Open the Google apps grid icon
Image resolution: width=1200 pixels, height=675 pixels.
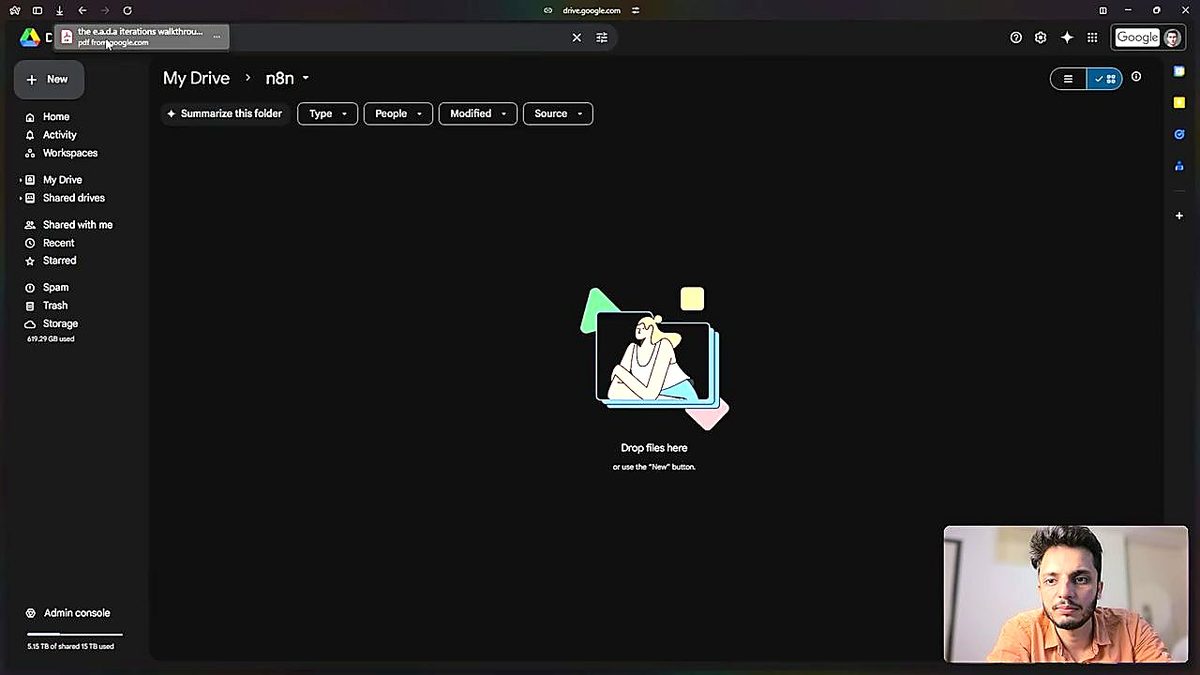pos(1092,37)
